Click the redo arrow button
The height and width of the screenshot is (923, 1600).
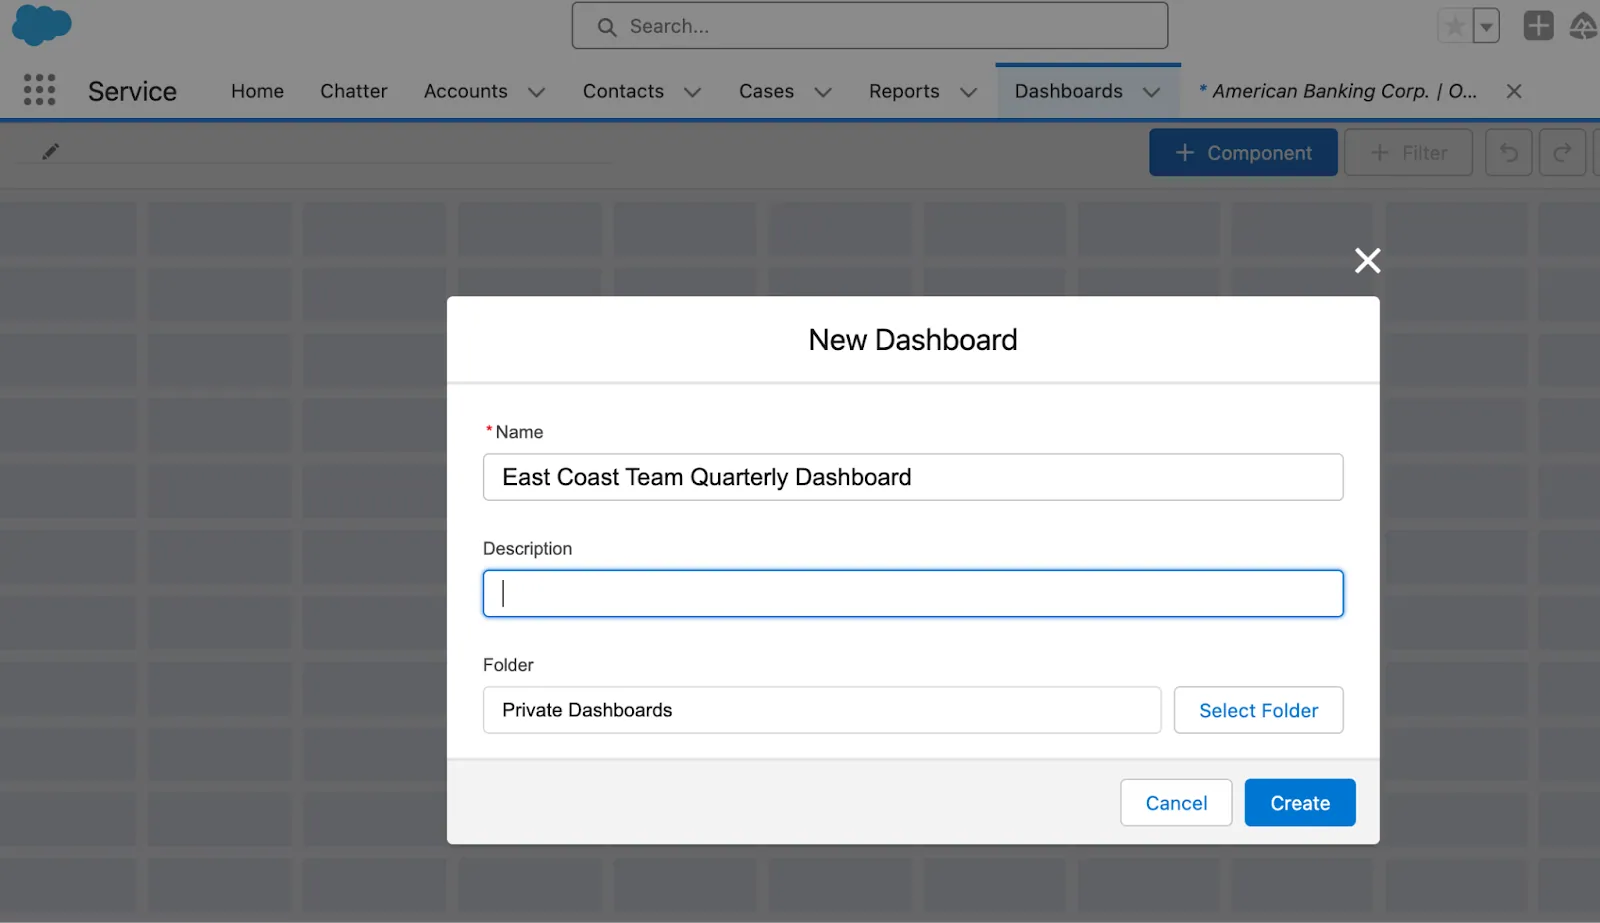tap(1562, 153)
